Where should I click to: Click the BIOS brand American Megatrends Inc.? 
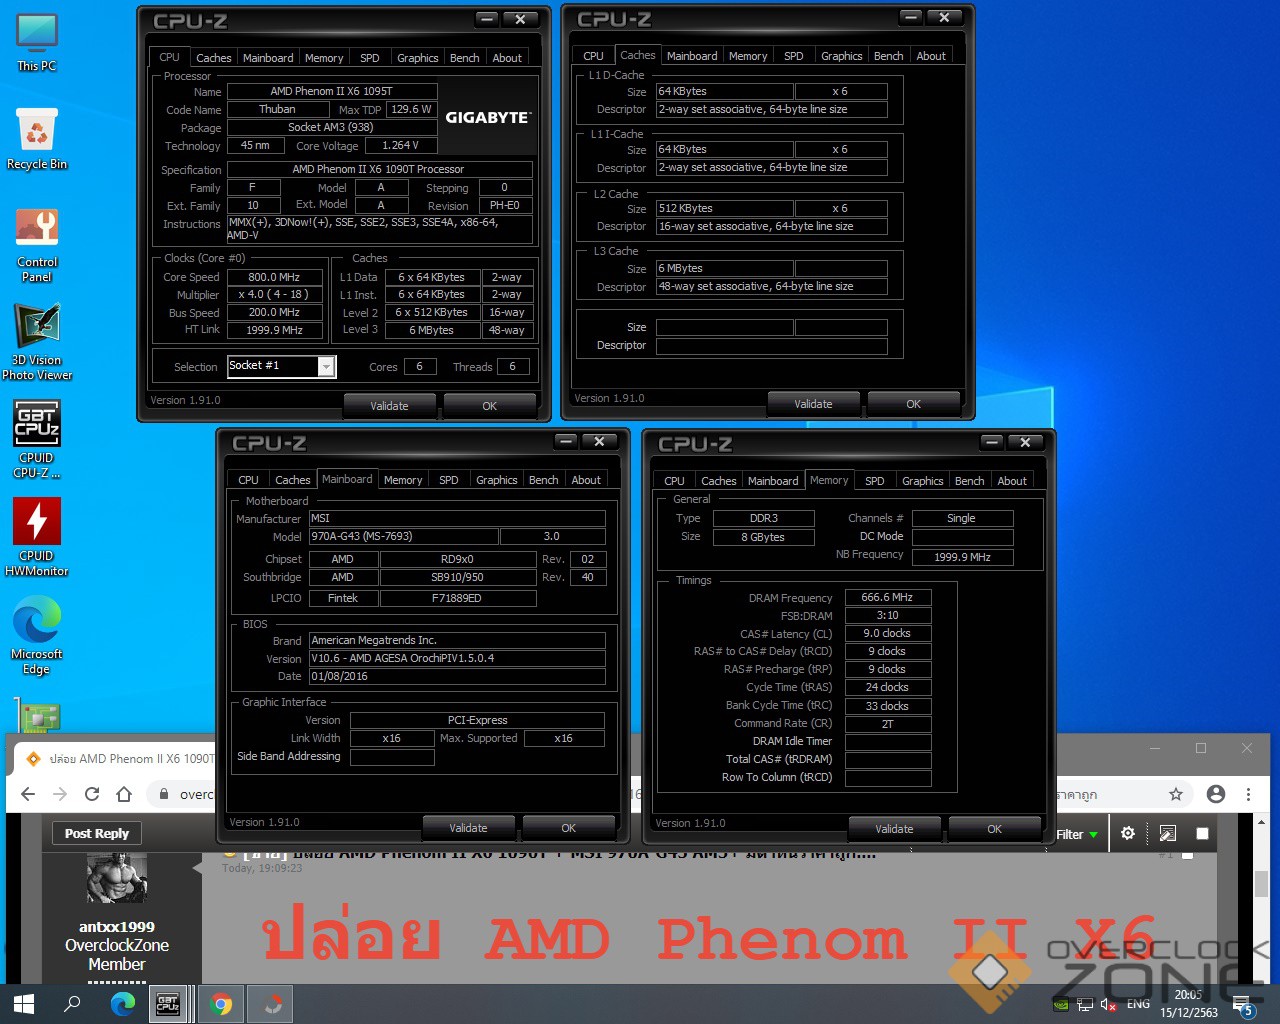coord(457,641)
